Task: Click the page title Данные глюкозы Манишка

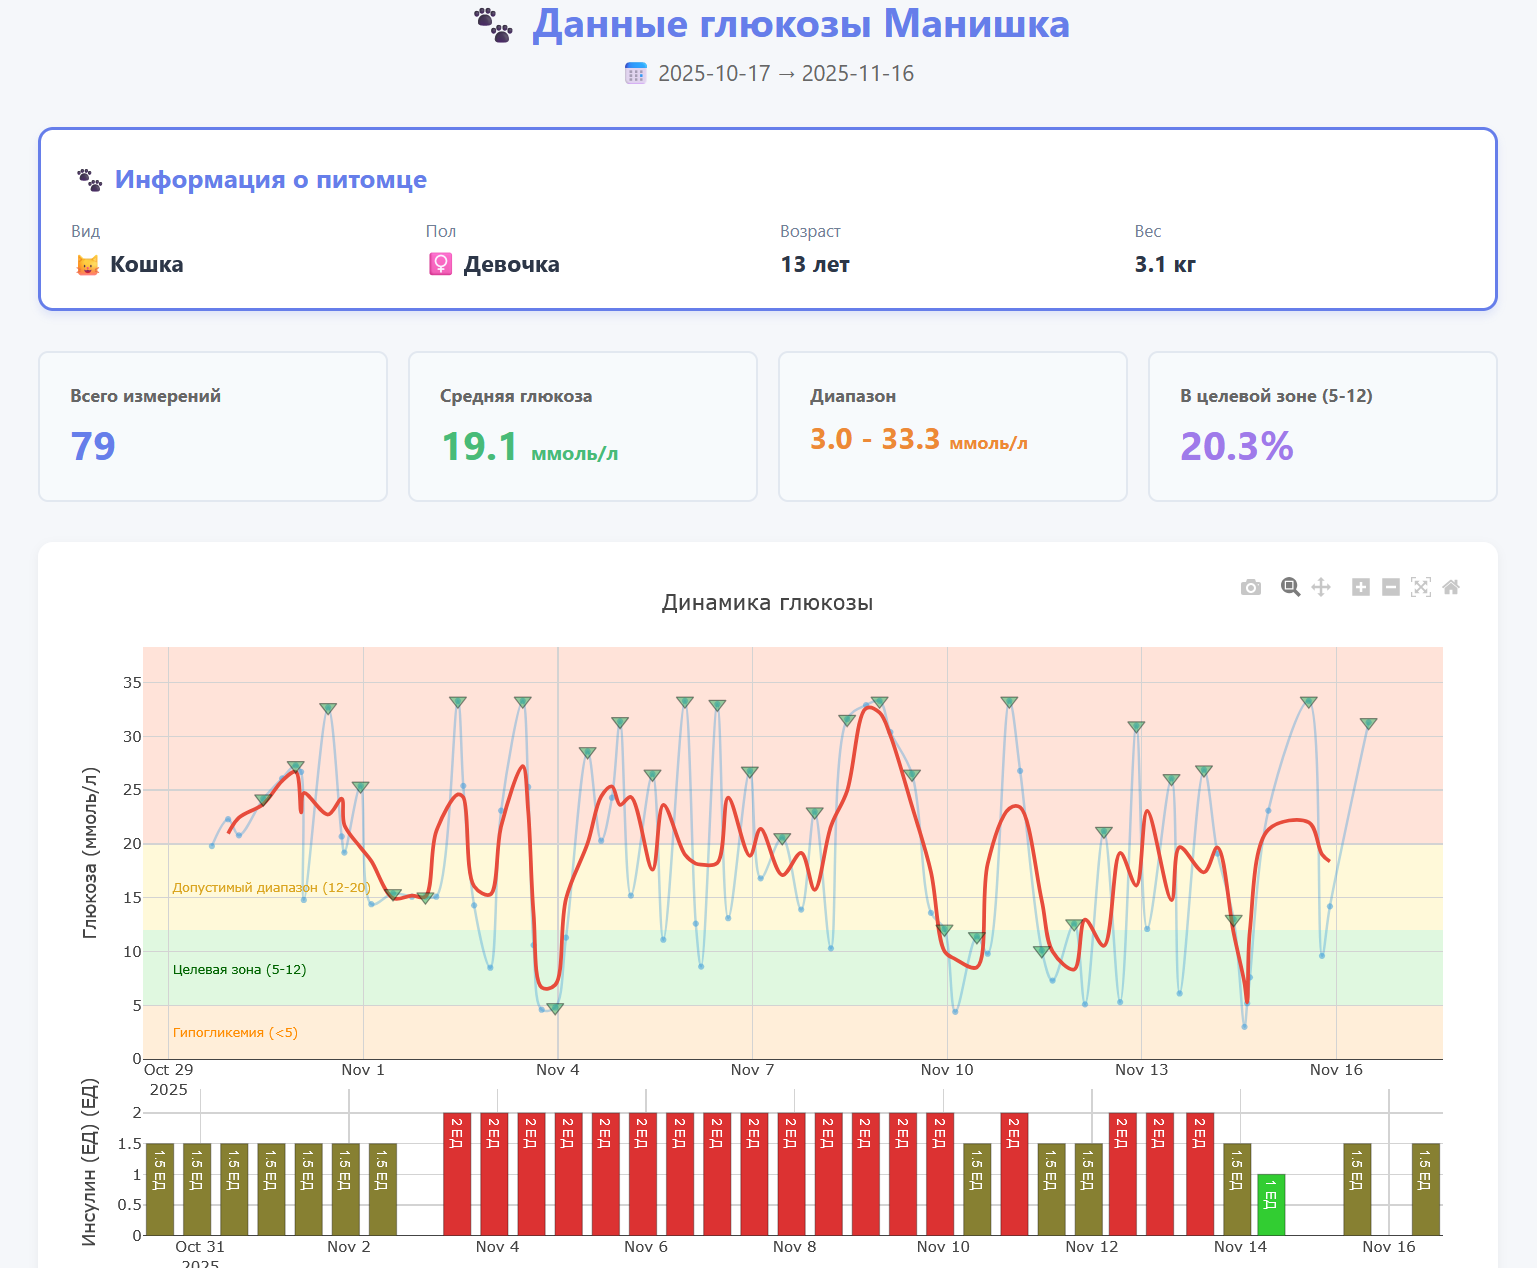Action: click(x=801, y=24)
